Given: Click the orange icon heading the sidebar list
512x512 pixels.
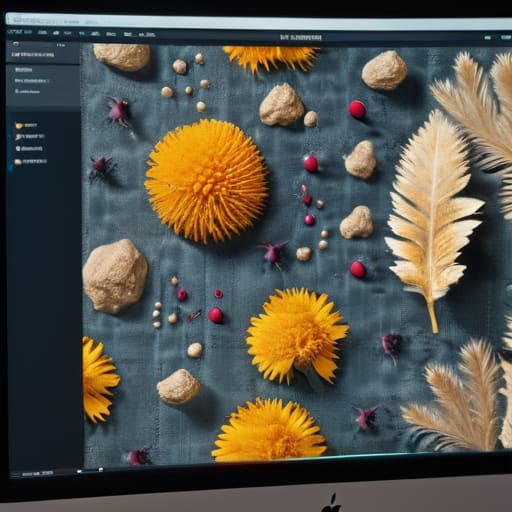Looking at the screenshot, I should (x=19, y=126).
